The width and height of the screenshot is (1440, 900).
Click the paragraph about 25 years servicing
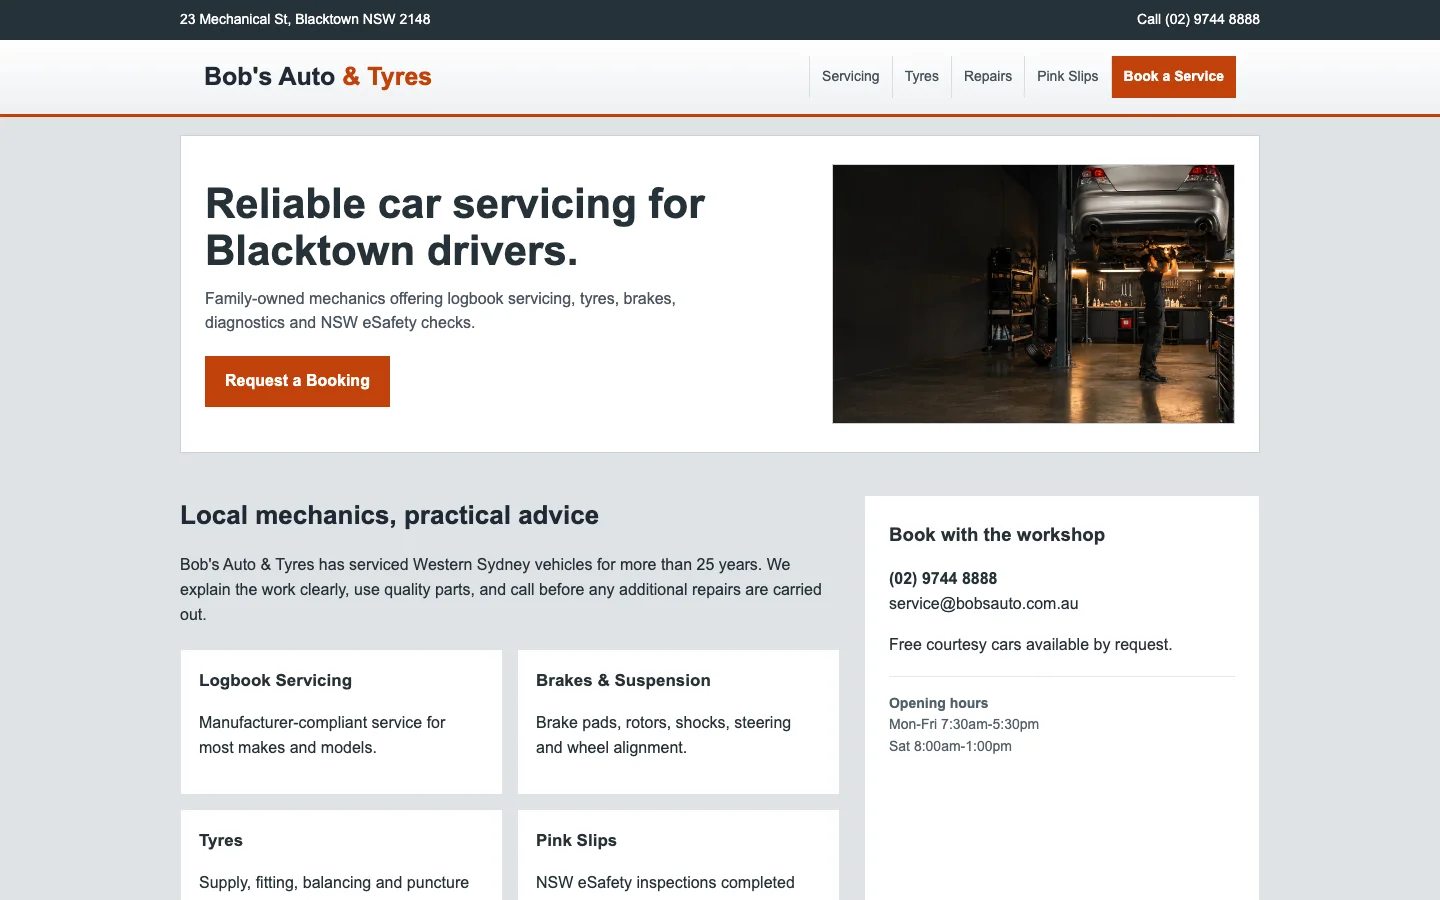pos(501,590)
